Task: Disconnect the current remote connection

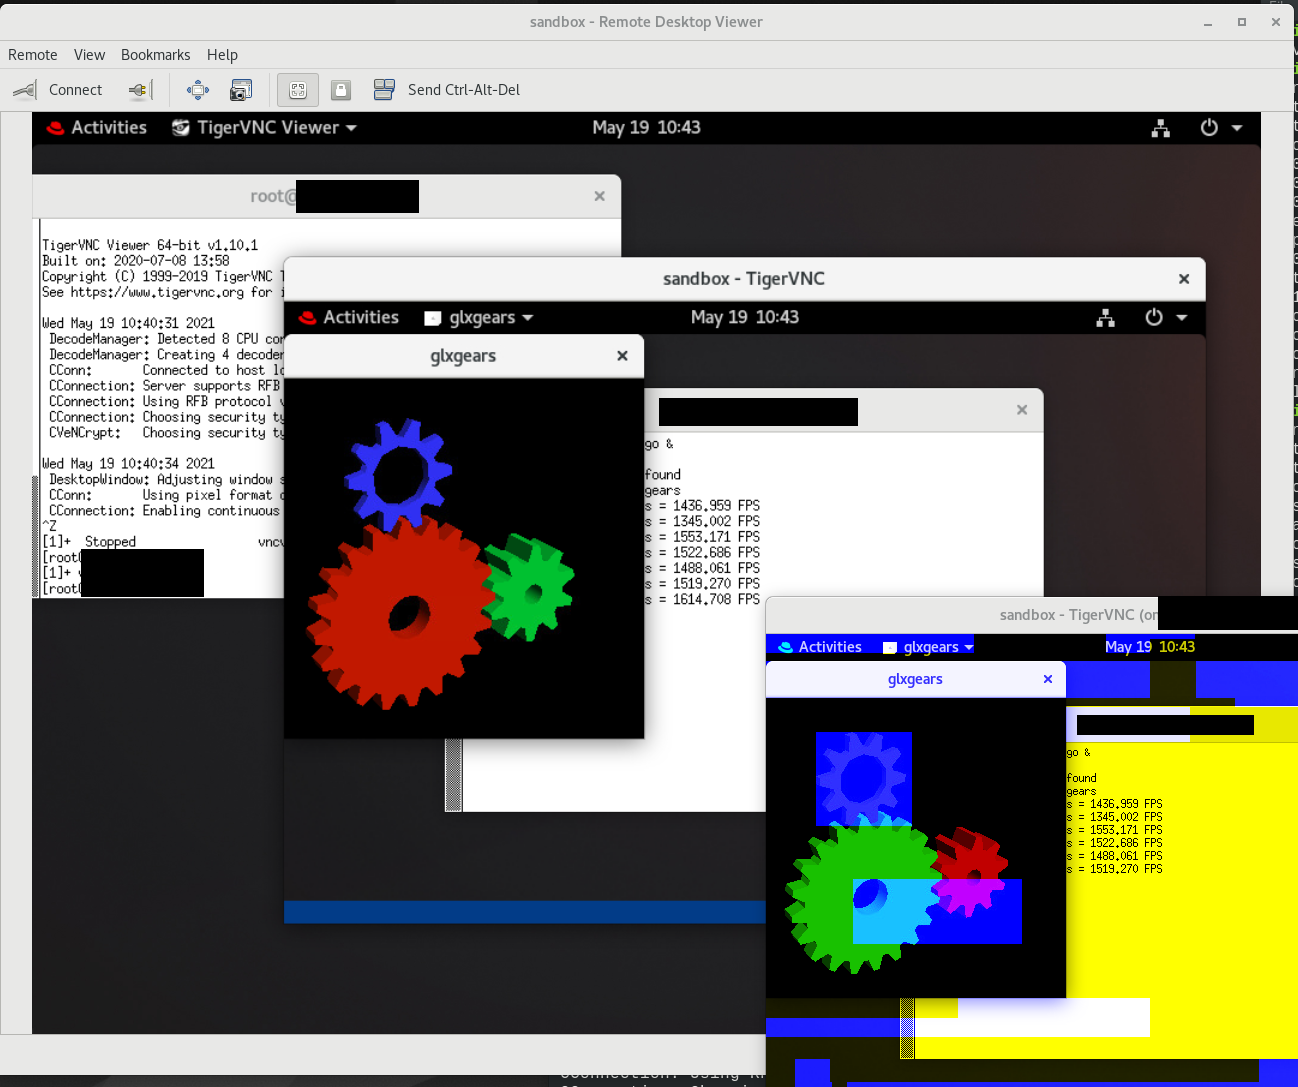Action: pyautogui.click(x=138, y=89)
